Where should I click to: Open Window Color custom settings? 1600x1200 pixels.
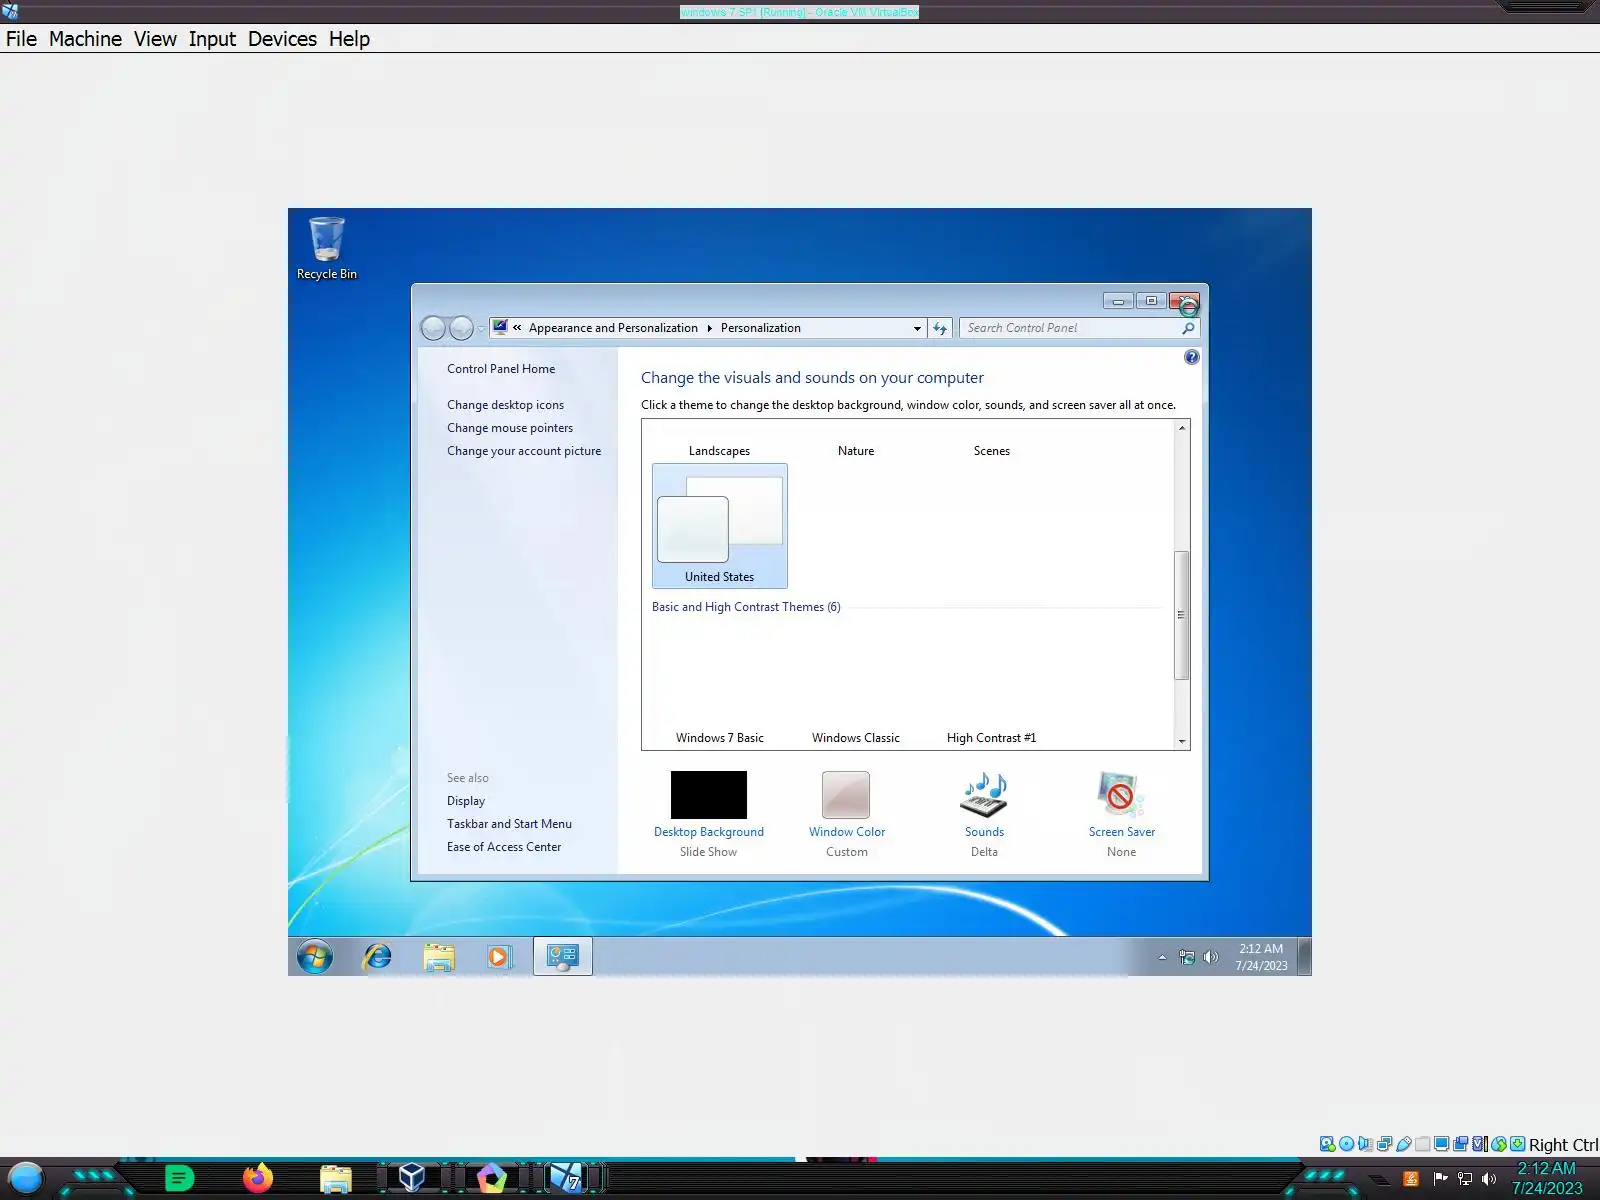point(847,814)
